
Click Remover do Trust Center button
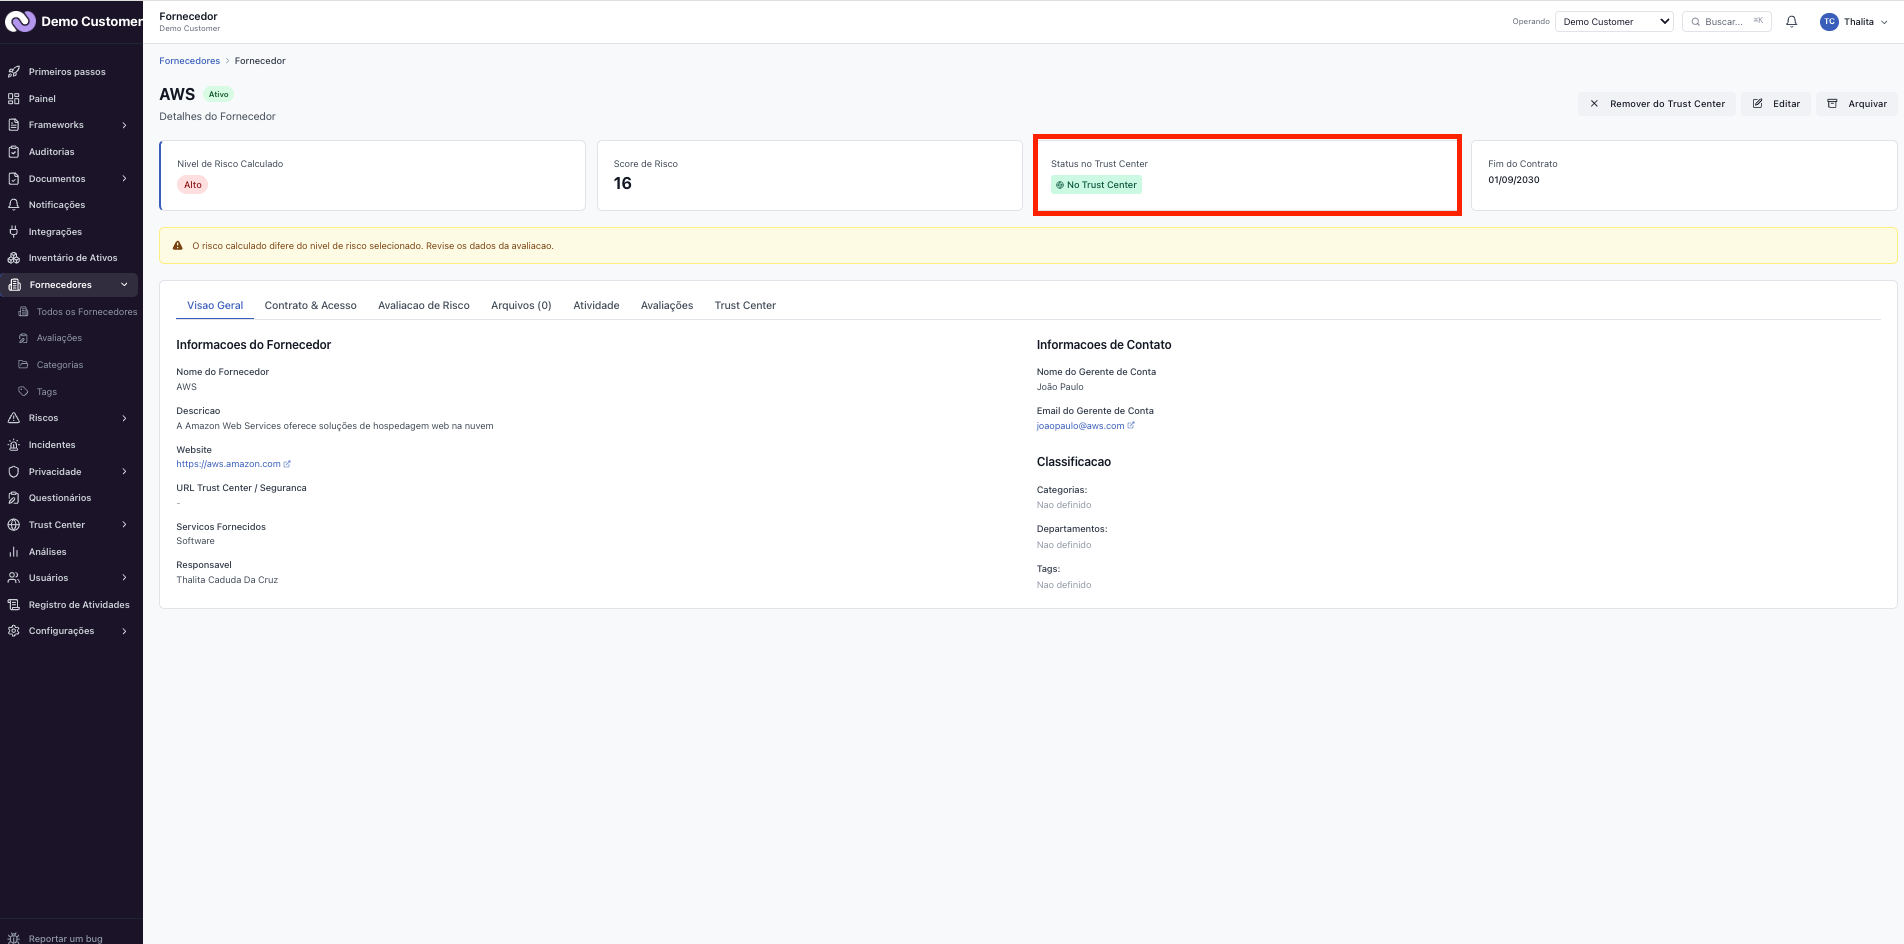(x=1657, y=104)
